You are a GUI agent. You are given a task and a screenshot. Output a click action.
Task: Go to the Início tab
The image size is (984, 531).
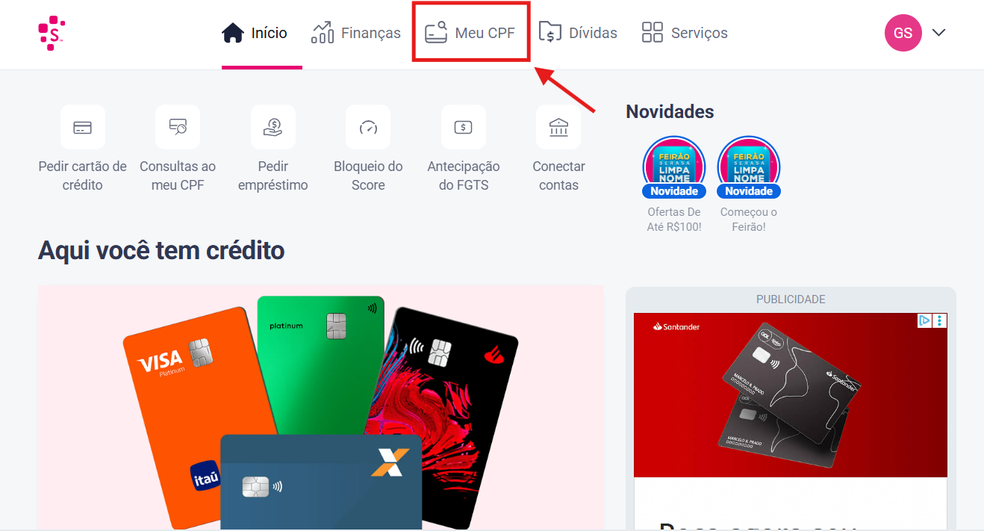[x=255, y=33]
